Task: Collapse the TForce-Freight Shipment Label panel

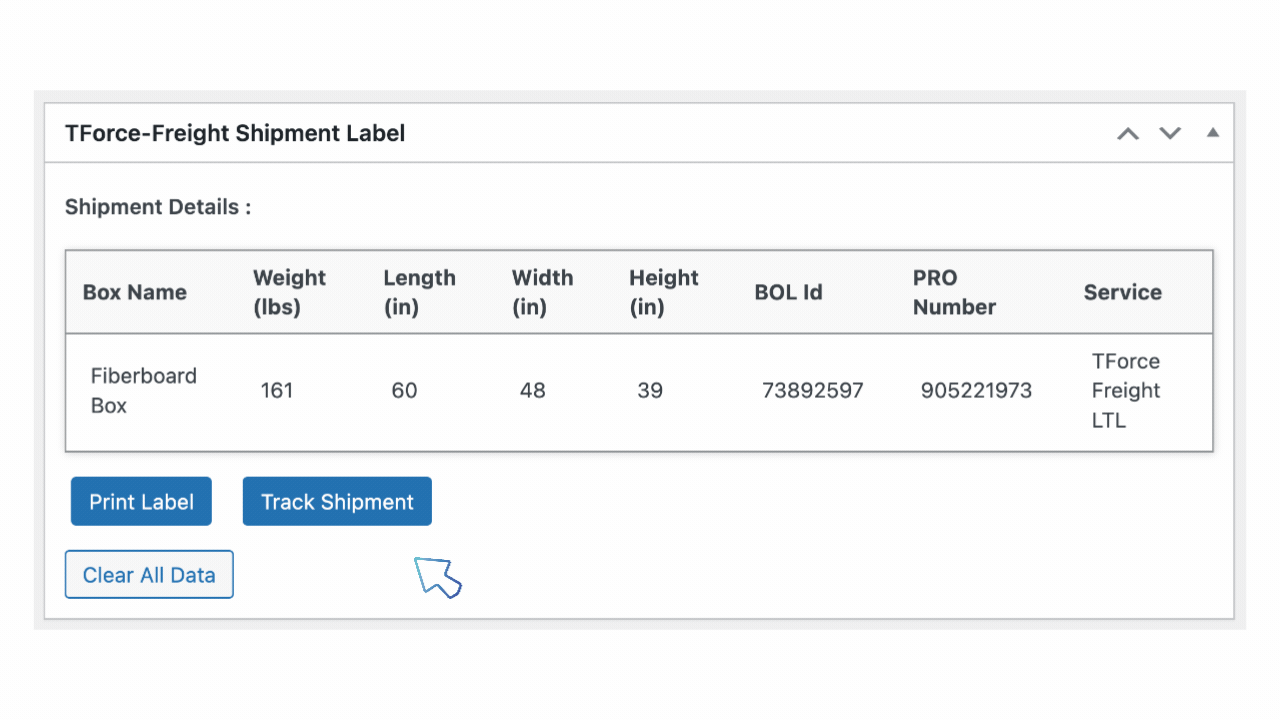Action: pyautogui.click(x=1213, y=133)
